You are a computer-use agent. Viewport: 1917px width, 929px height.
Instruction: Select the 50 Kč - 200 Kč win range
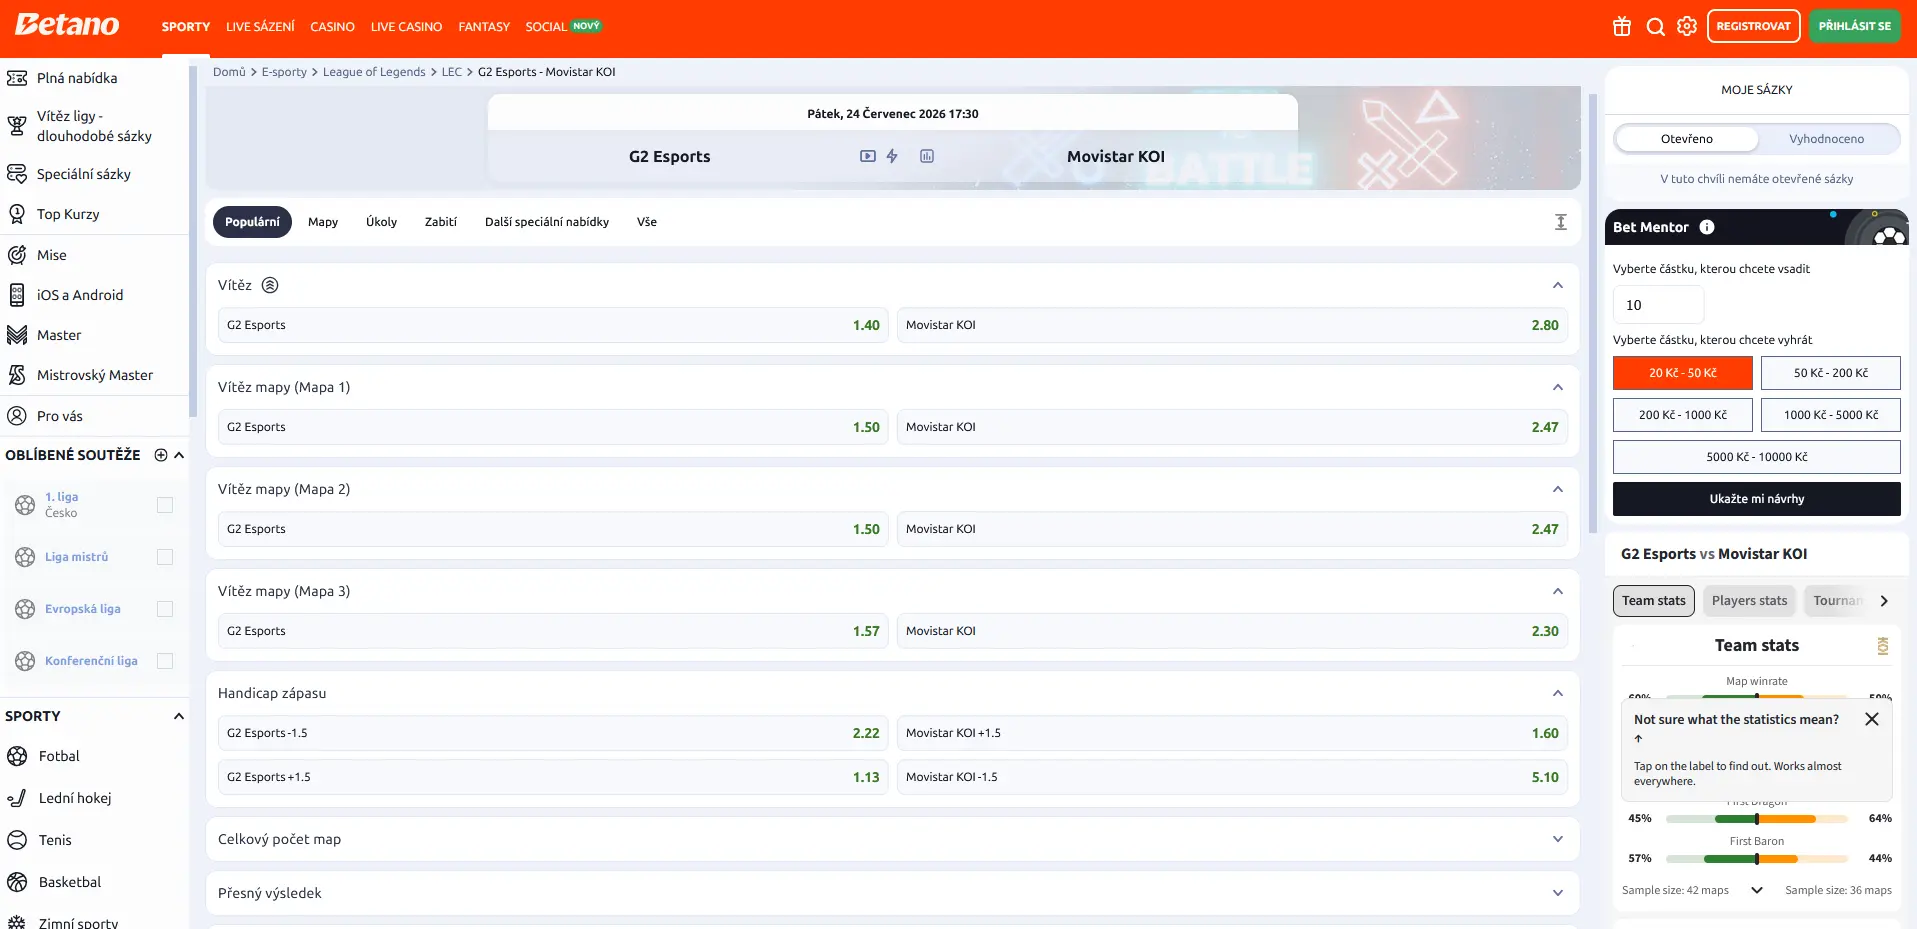pos(1831,373)
